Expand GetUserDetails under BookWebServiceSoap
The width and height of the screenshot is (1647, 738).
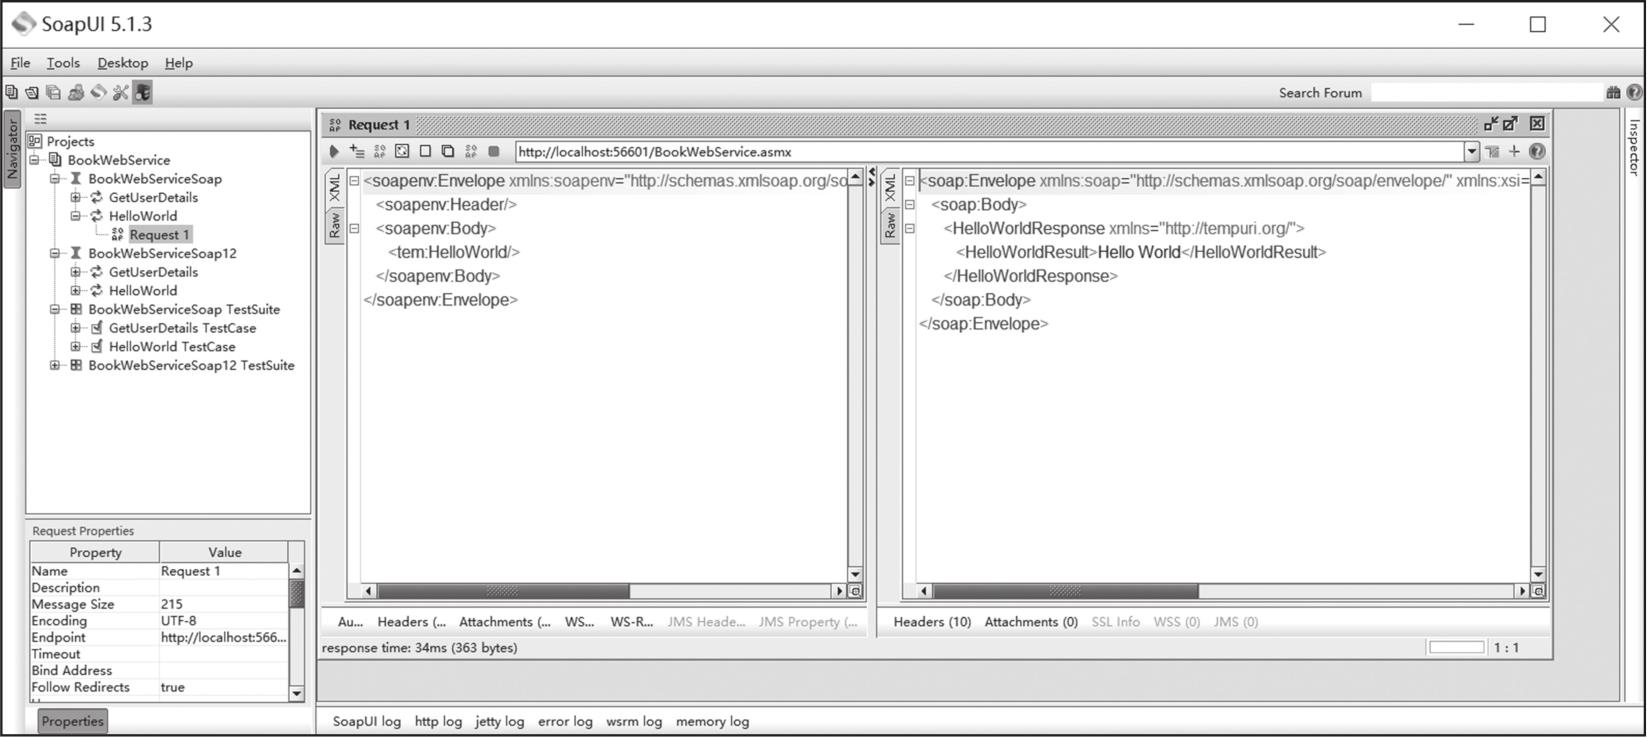75,198
